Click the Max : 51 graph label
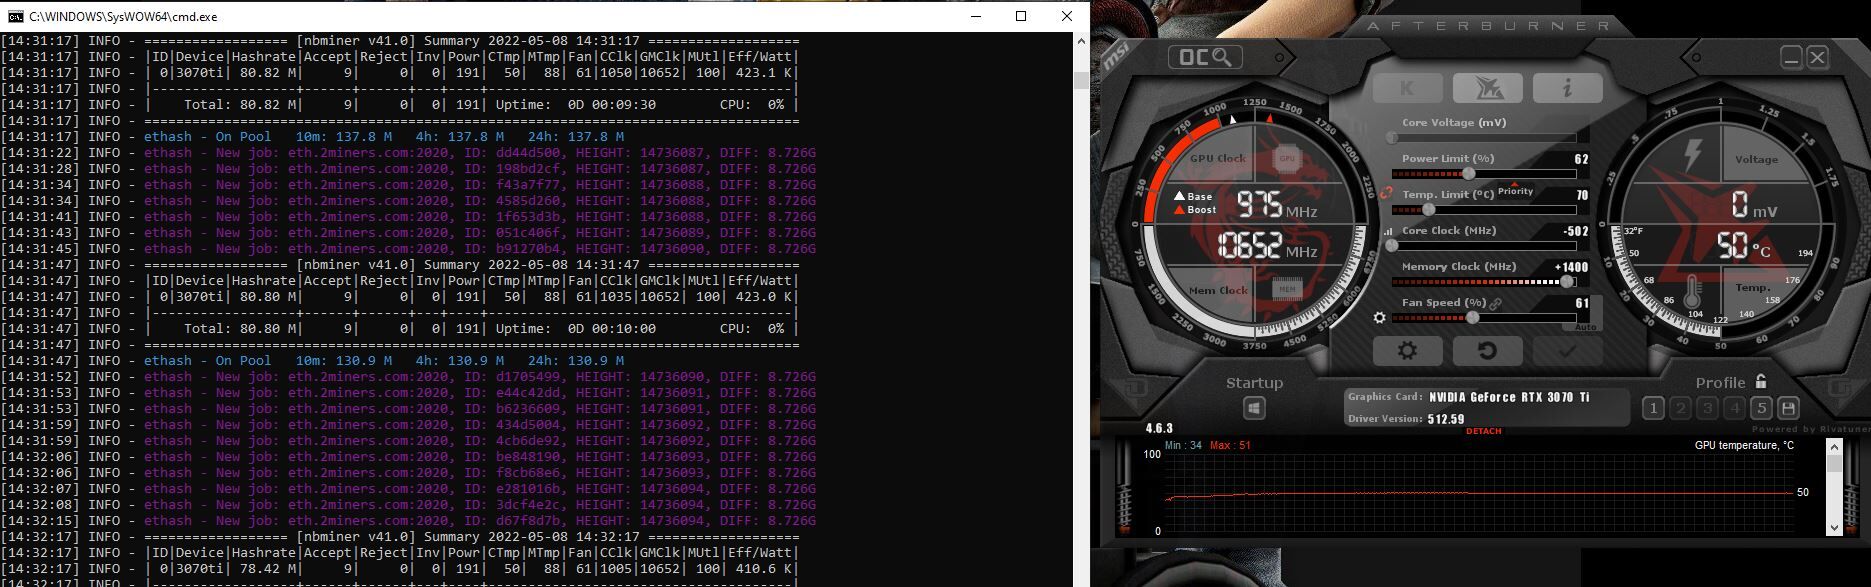The width and height of the screenshot is (1871, 587). 1230,446
